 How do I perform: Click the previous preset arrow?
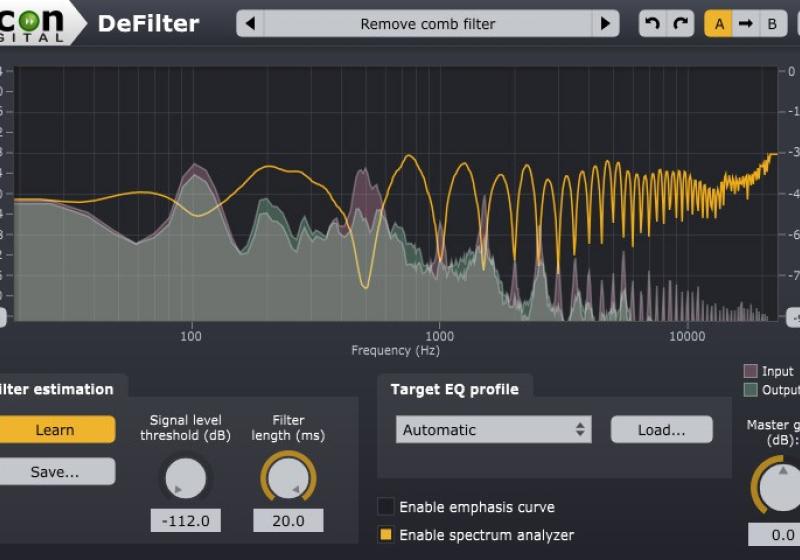[x=250, y=24]
